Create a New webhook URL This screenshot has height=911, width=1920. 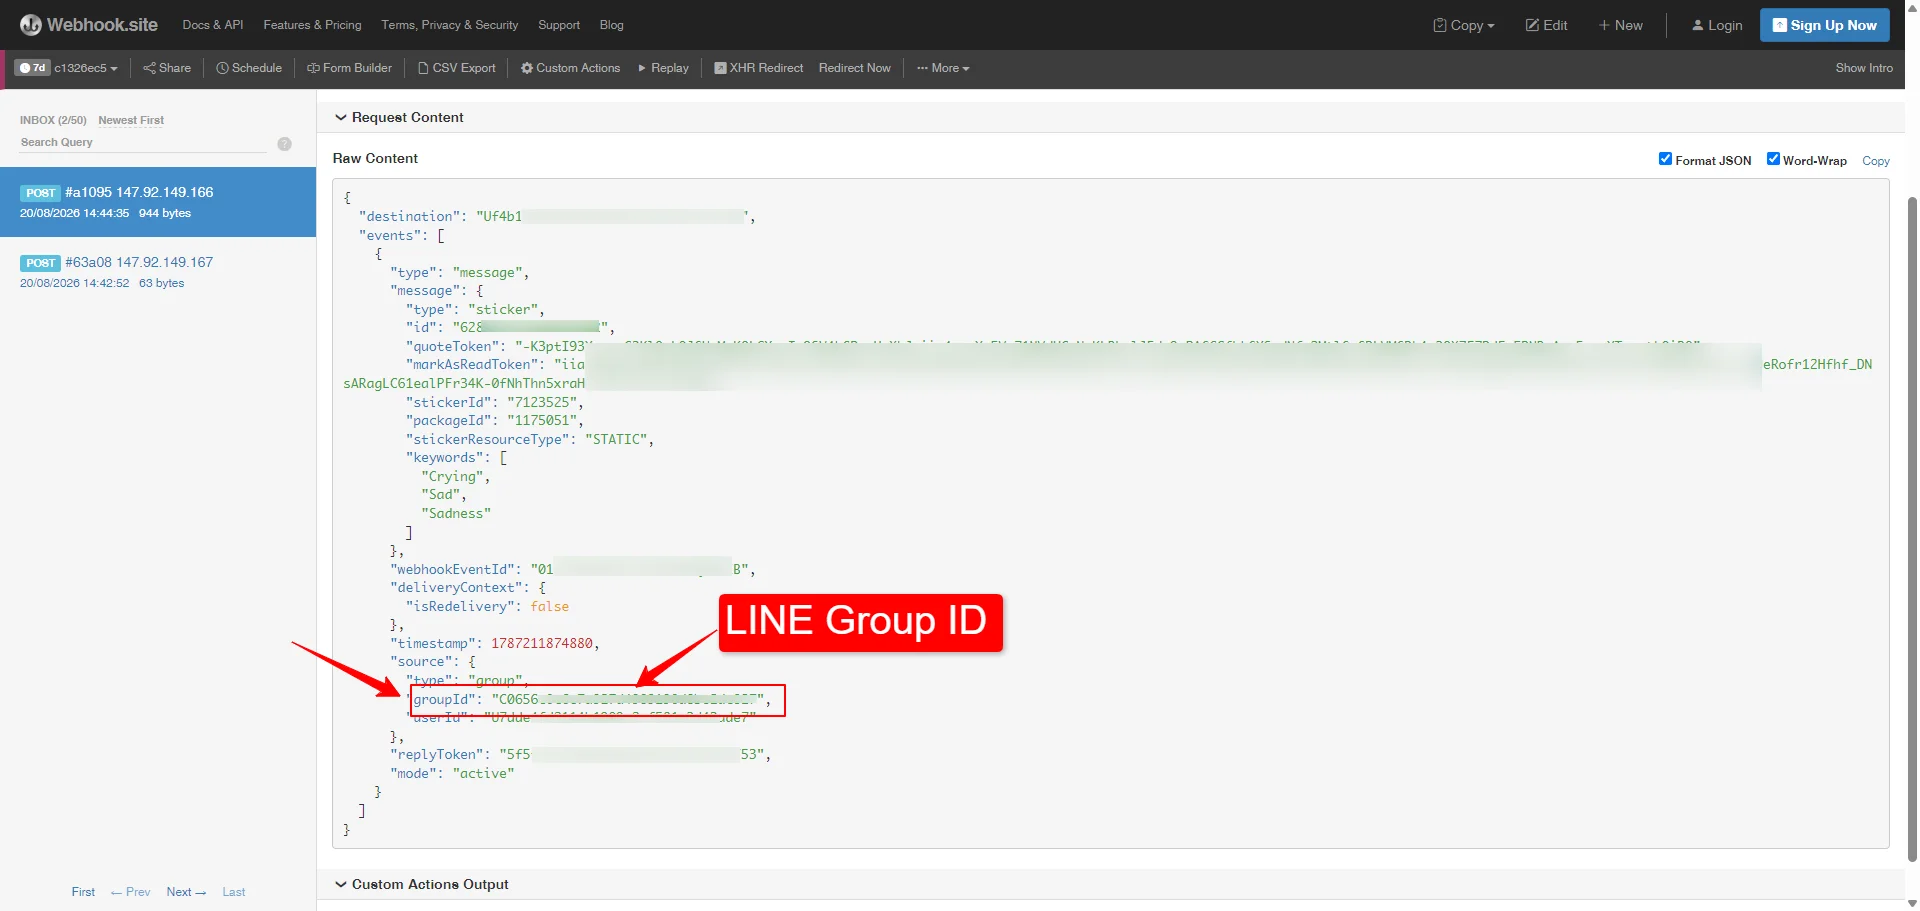pyautogui.click(x=1620, y=25)
